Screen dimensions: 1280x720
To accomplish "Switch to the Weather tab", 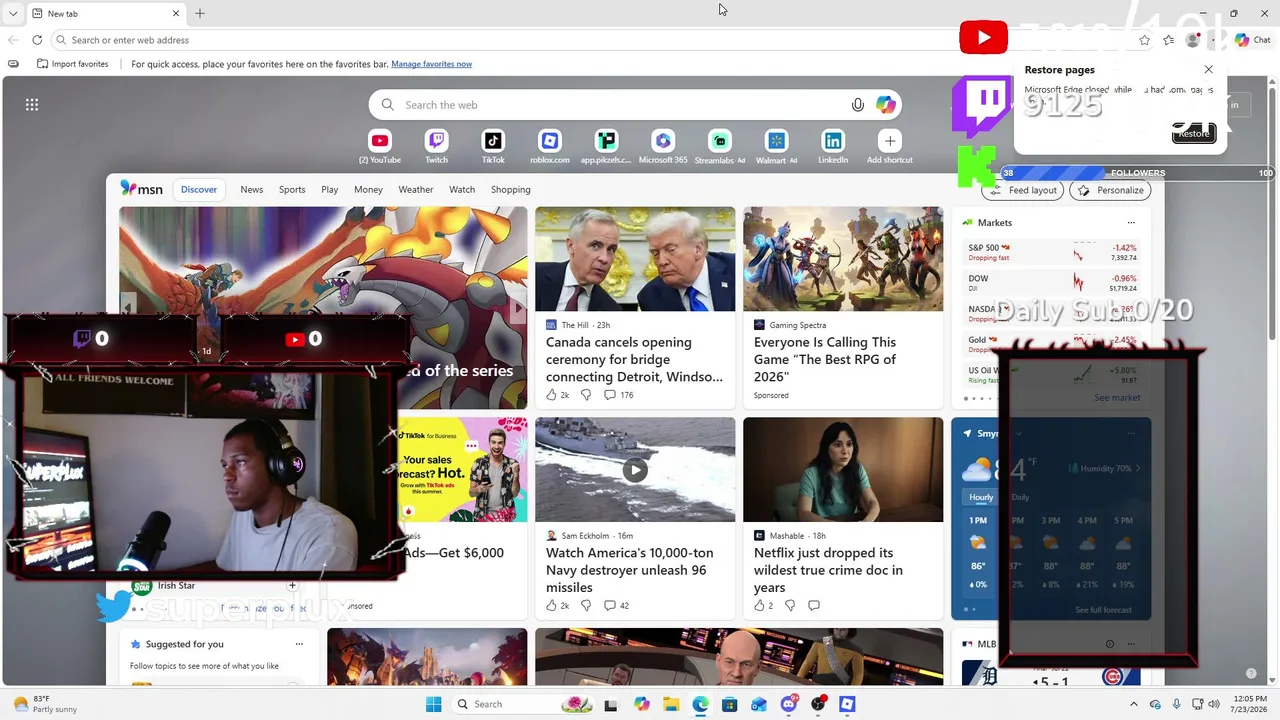I will [416, 189].
